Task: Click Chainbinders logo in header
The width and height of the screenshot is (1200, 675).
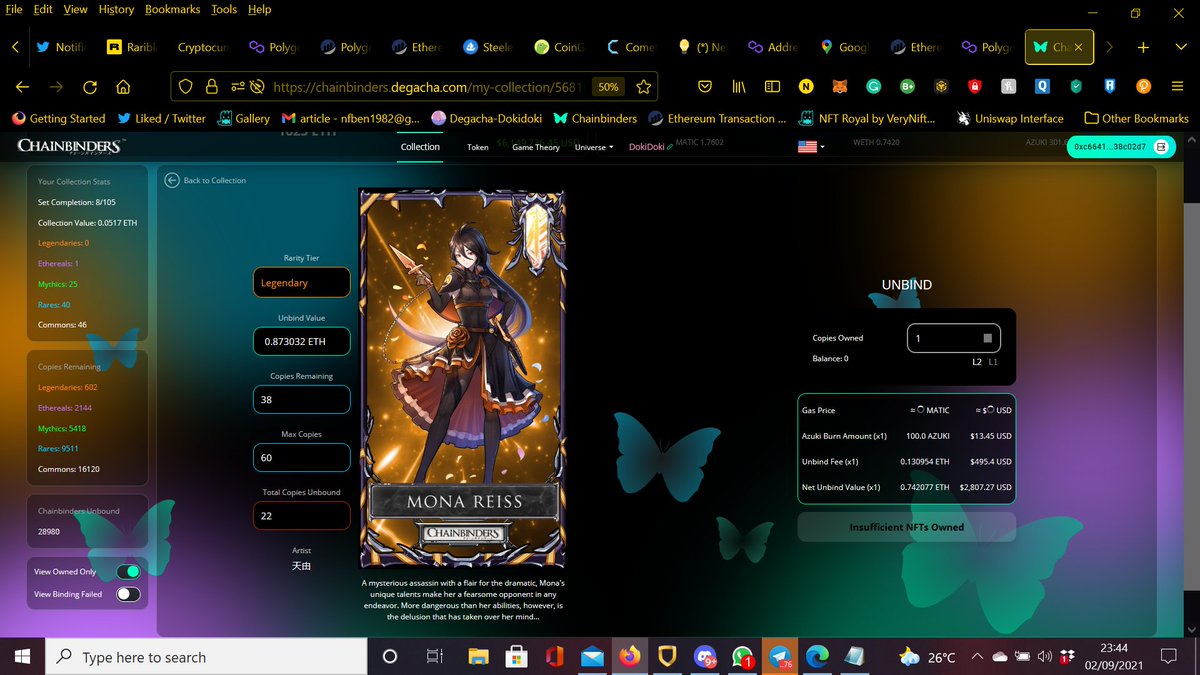Action: click(71, 146)
